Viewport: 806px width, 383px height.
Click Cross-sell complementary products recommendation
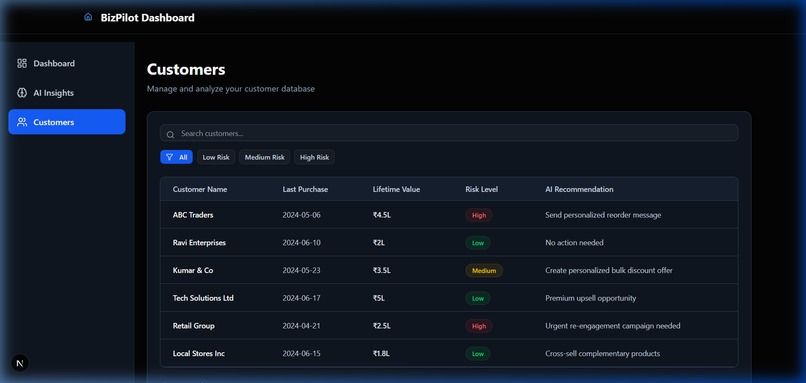[602, 354]
